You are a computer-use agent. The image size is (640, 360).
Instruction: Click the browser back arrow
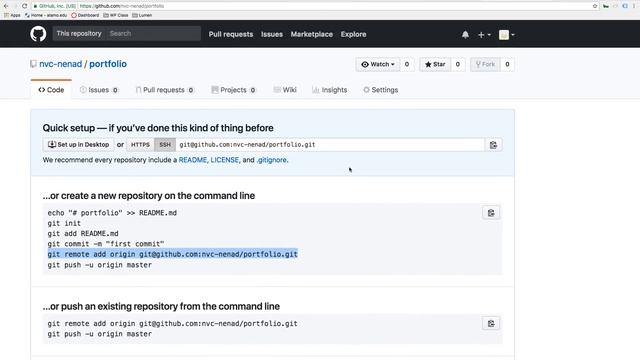click(x=6, y=6)
